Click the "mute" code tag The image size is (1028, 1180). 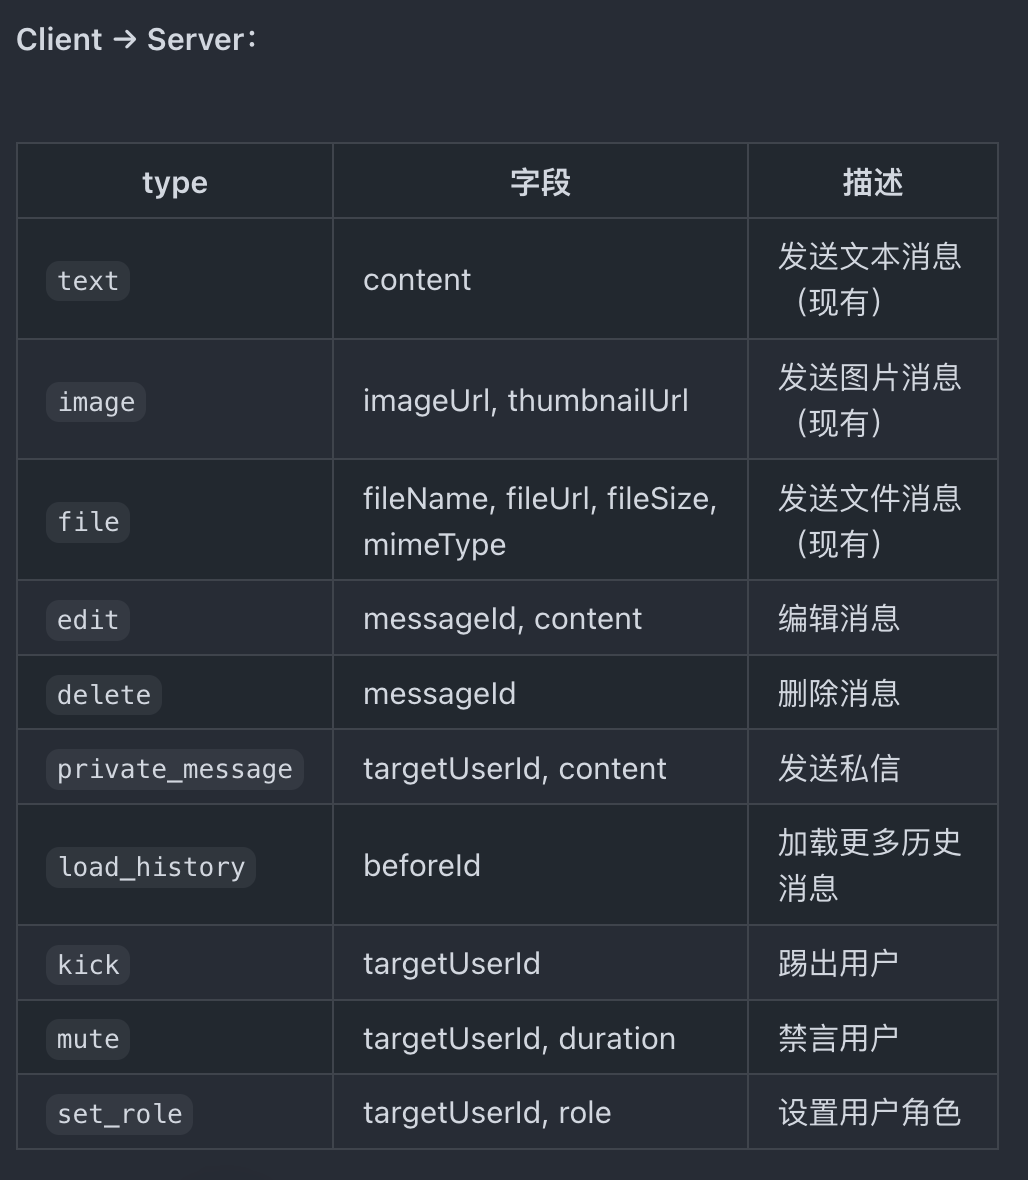pos(88,1039)
